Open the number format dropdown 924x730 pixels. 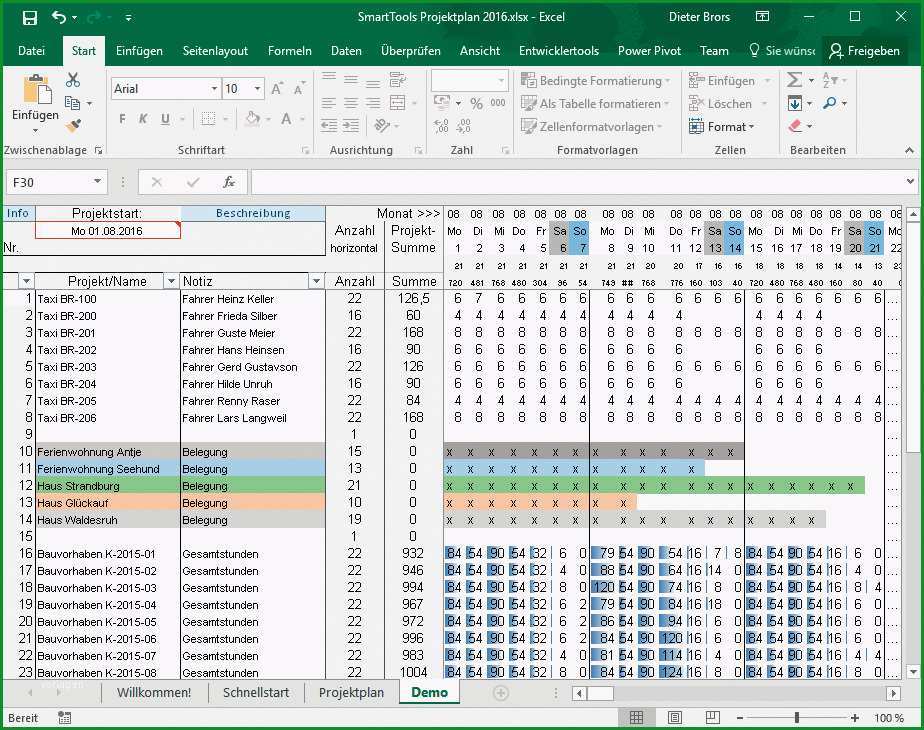[x=501, y=81]
